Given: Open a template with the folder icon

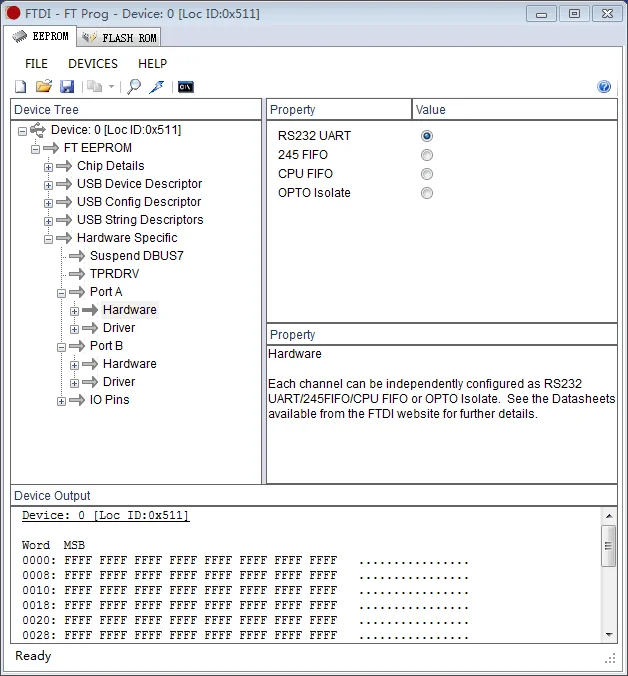Looking at the screenshot, I should [x=44, y=87].
